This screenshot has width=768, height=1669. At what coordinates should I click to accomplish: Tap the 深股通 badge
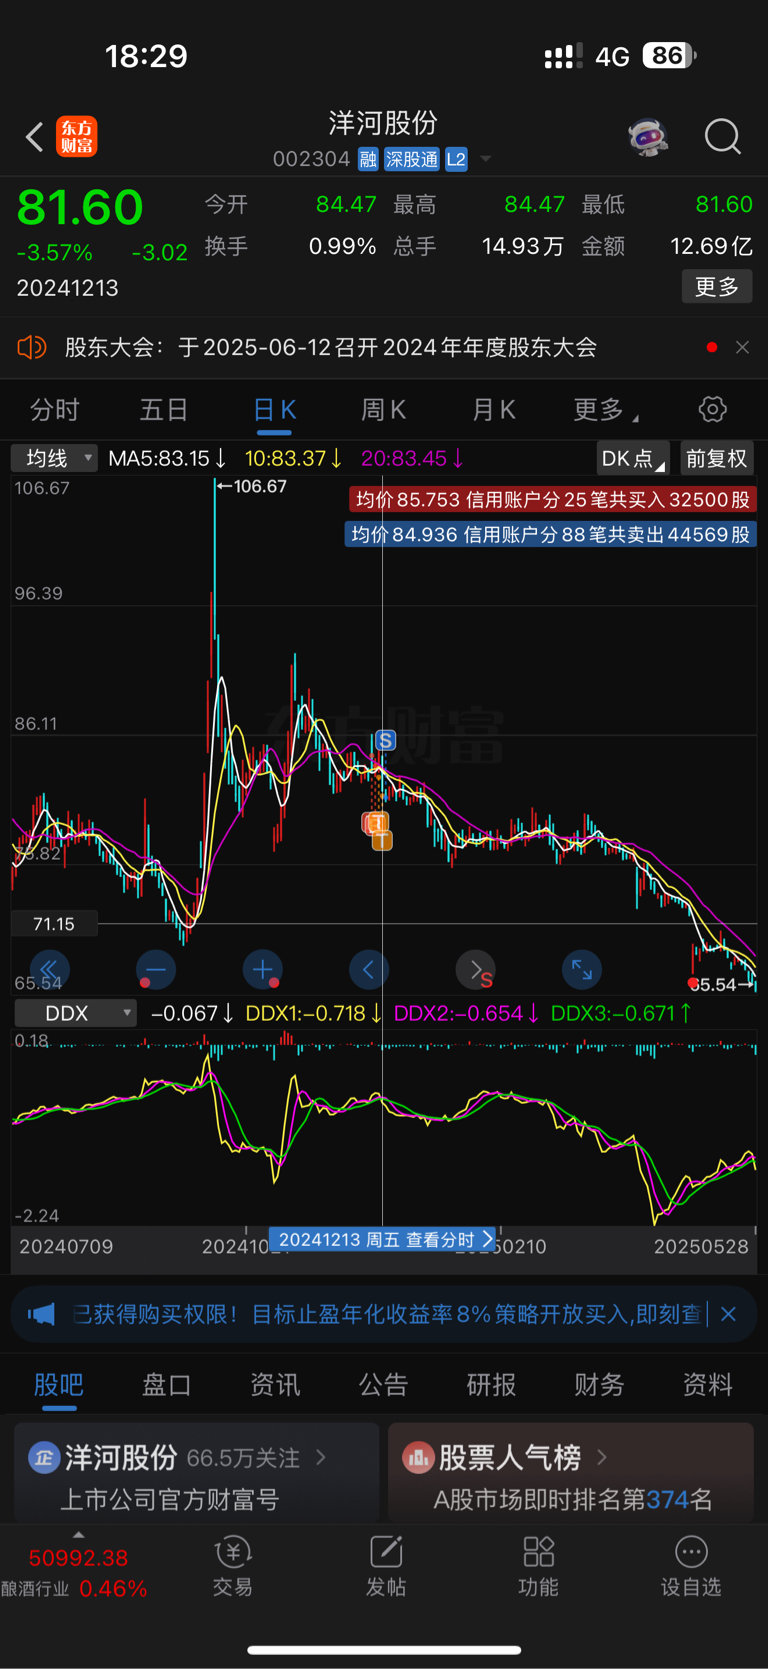coord(412,159)
